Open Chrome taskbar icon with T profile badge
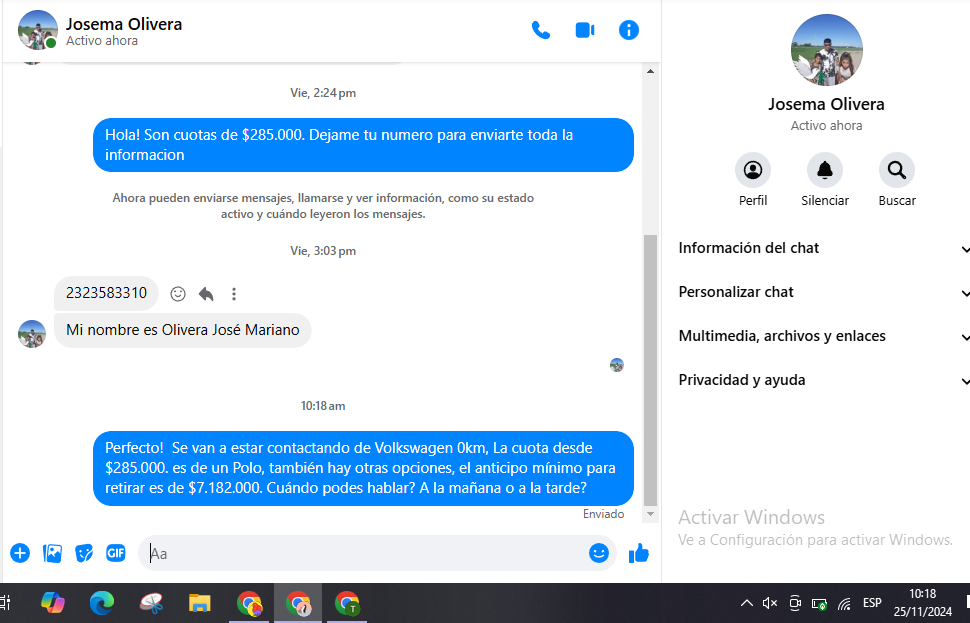 tap(347, 603)
